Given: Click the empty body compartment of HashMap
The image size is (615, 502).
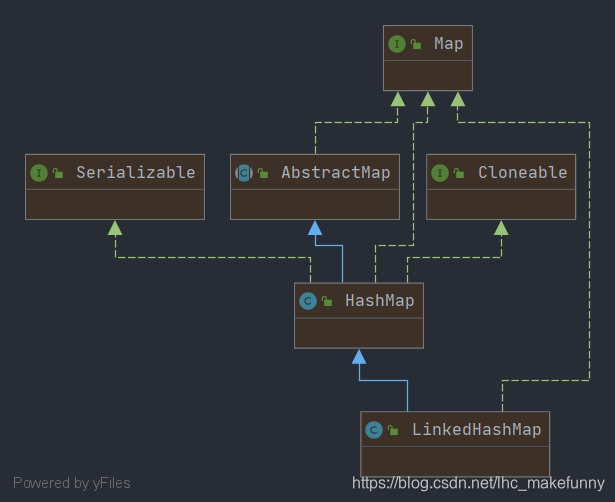Looking at the screenshot, I should [x=359, y=333].
